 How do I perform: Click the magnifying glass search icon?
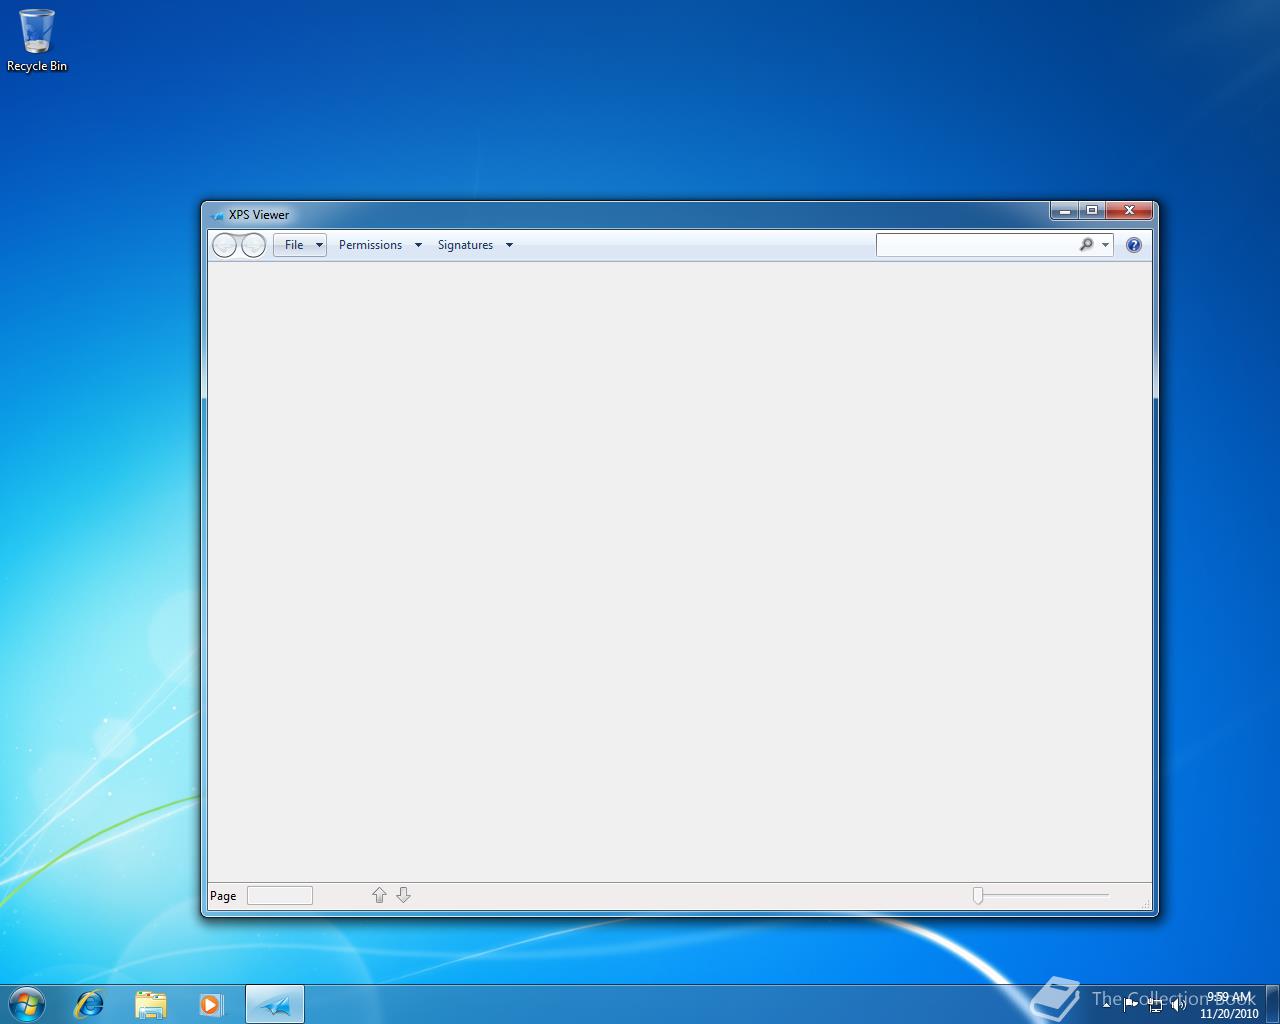[1086, 245]
